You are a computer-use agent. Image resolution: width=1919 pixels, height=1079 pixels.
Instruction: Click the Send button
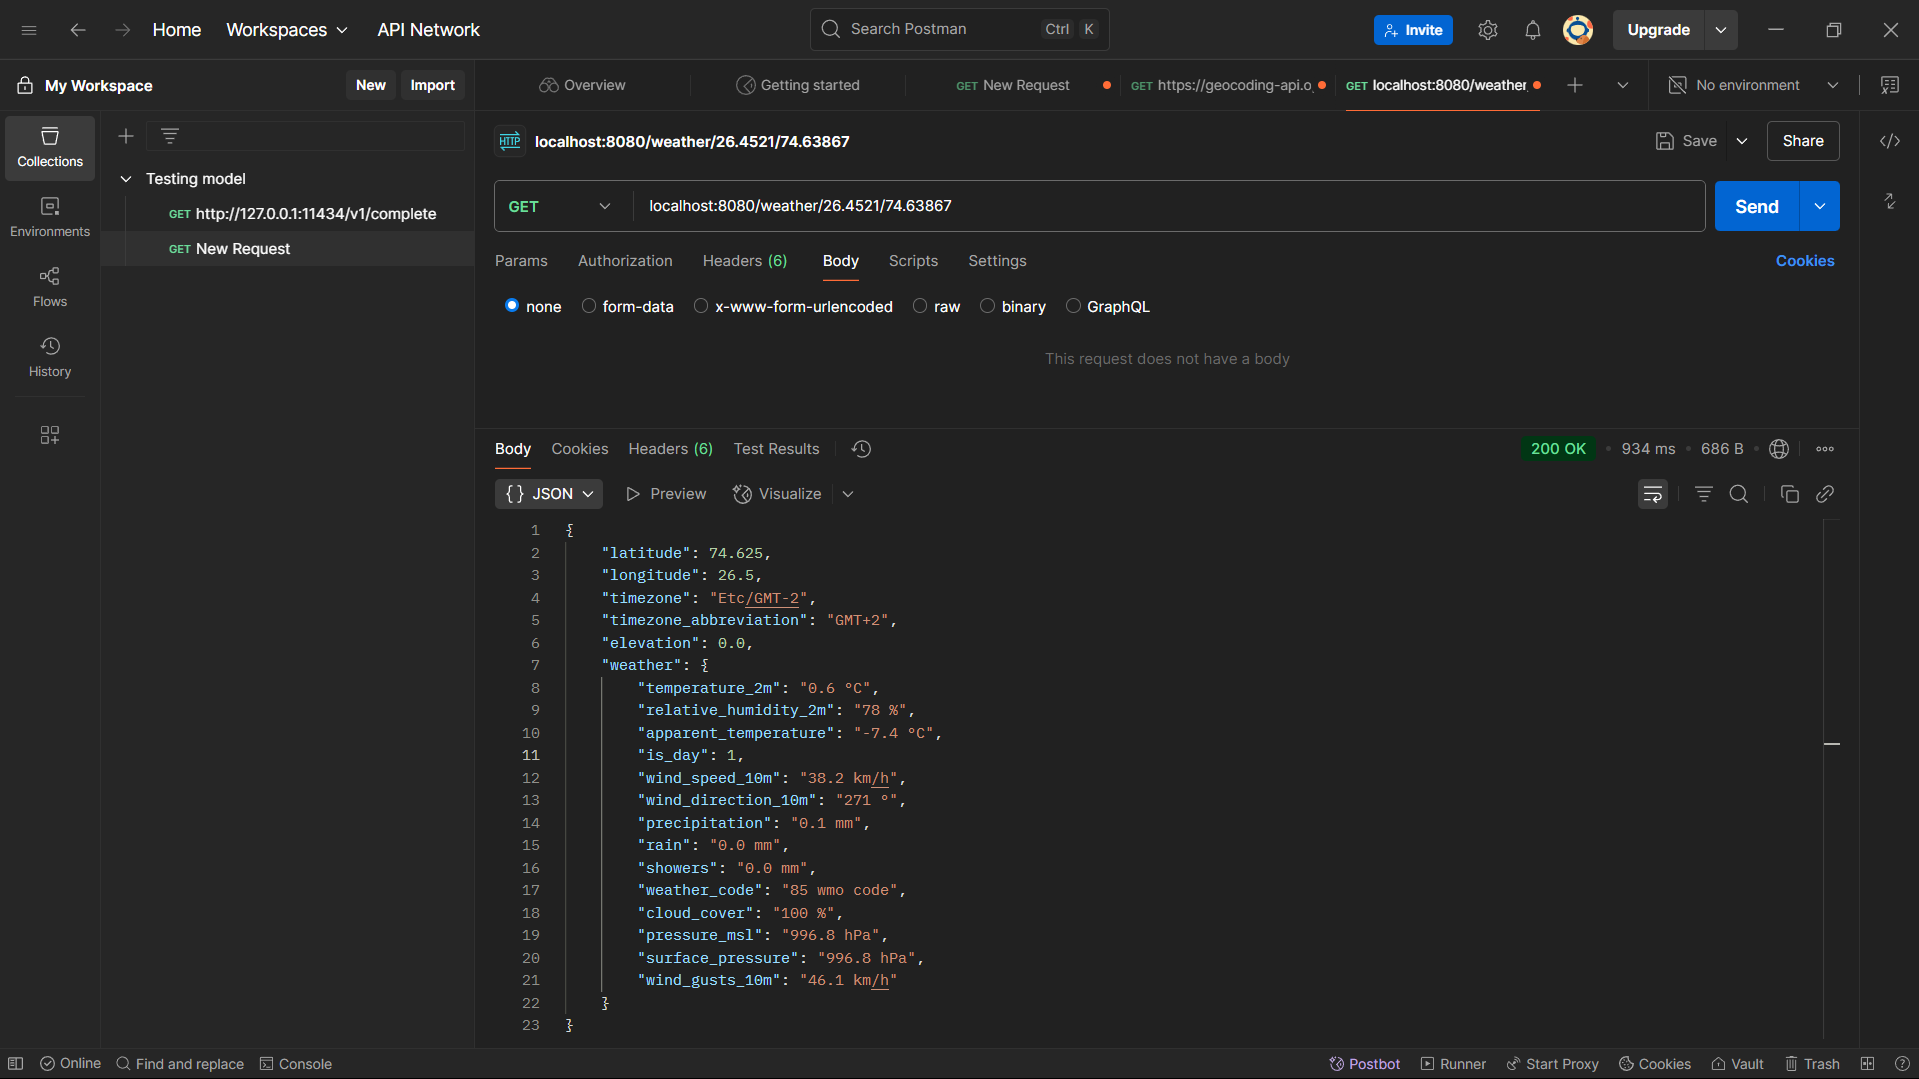pos(1757,206)
